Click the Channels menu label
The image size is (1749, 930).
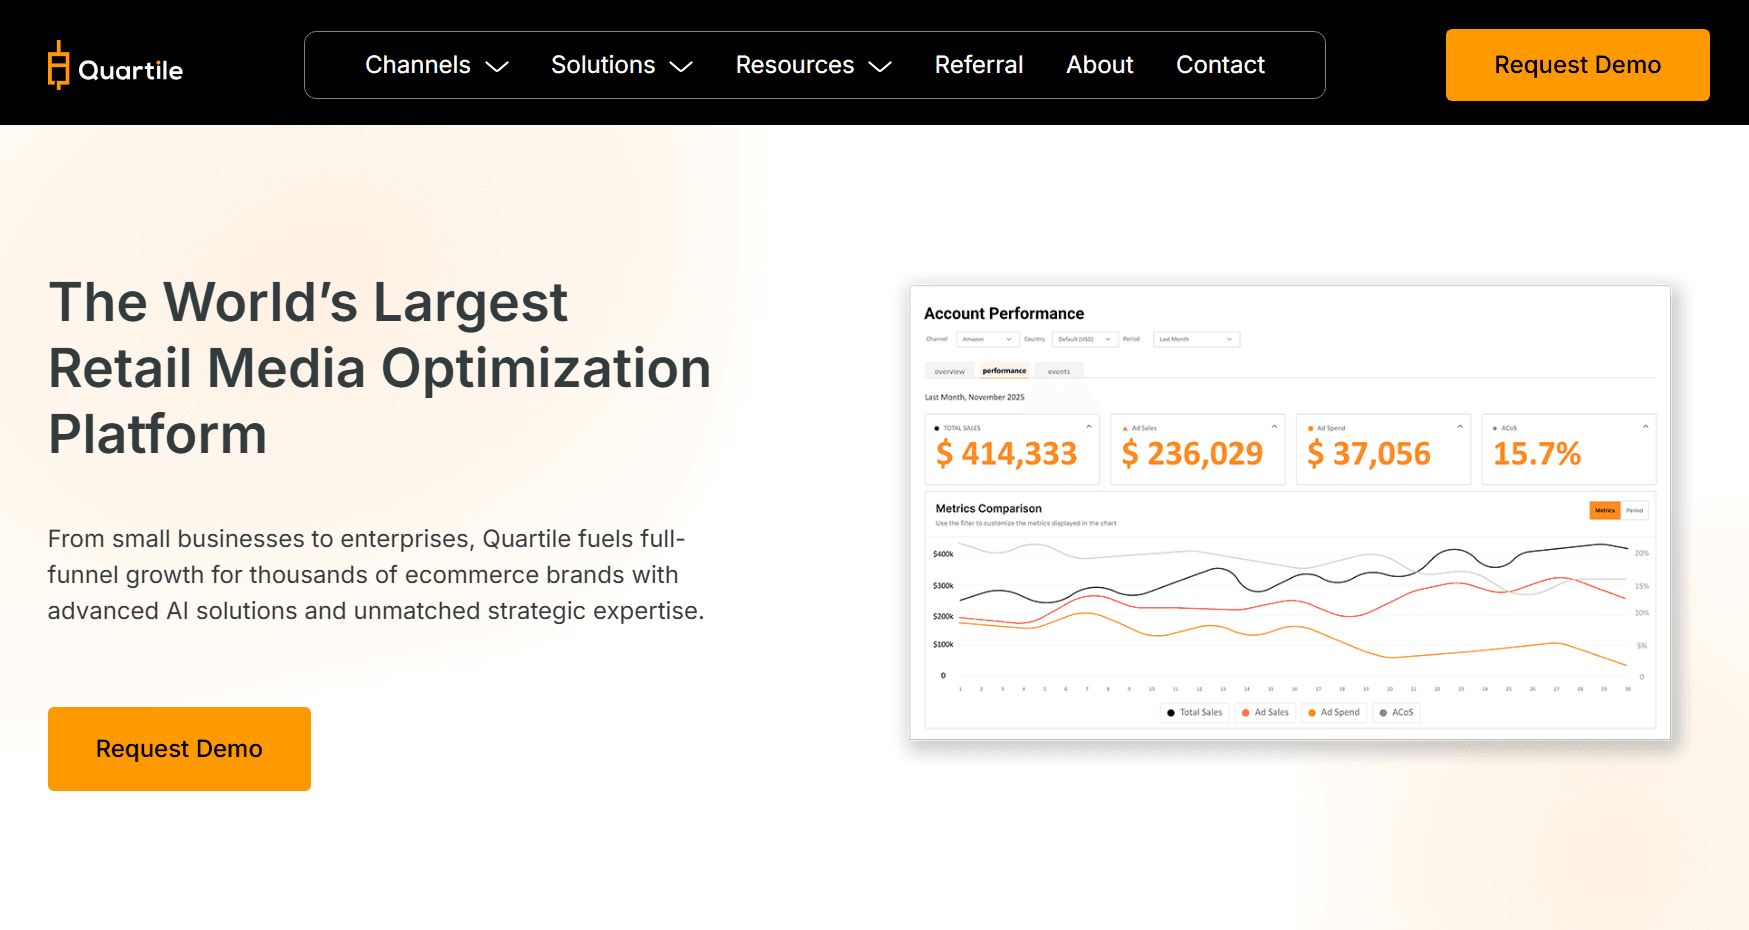pos(418,65)
